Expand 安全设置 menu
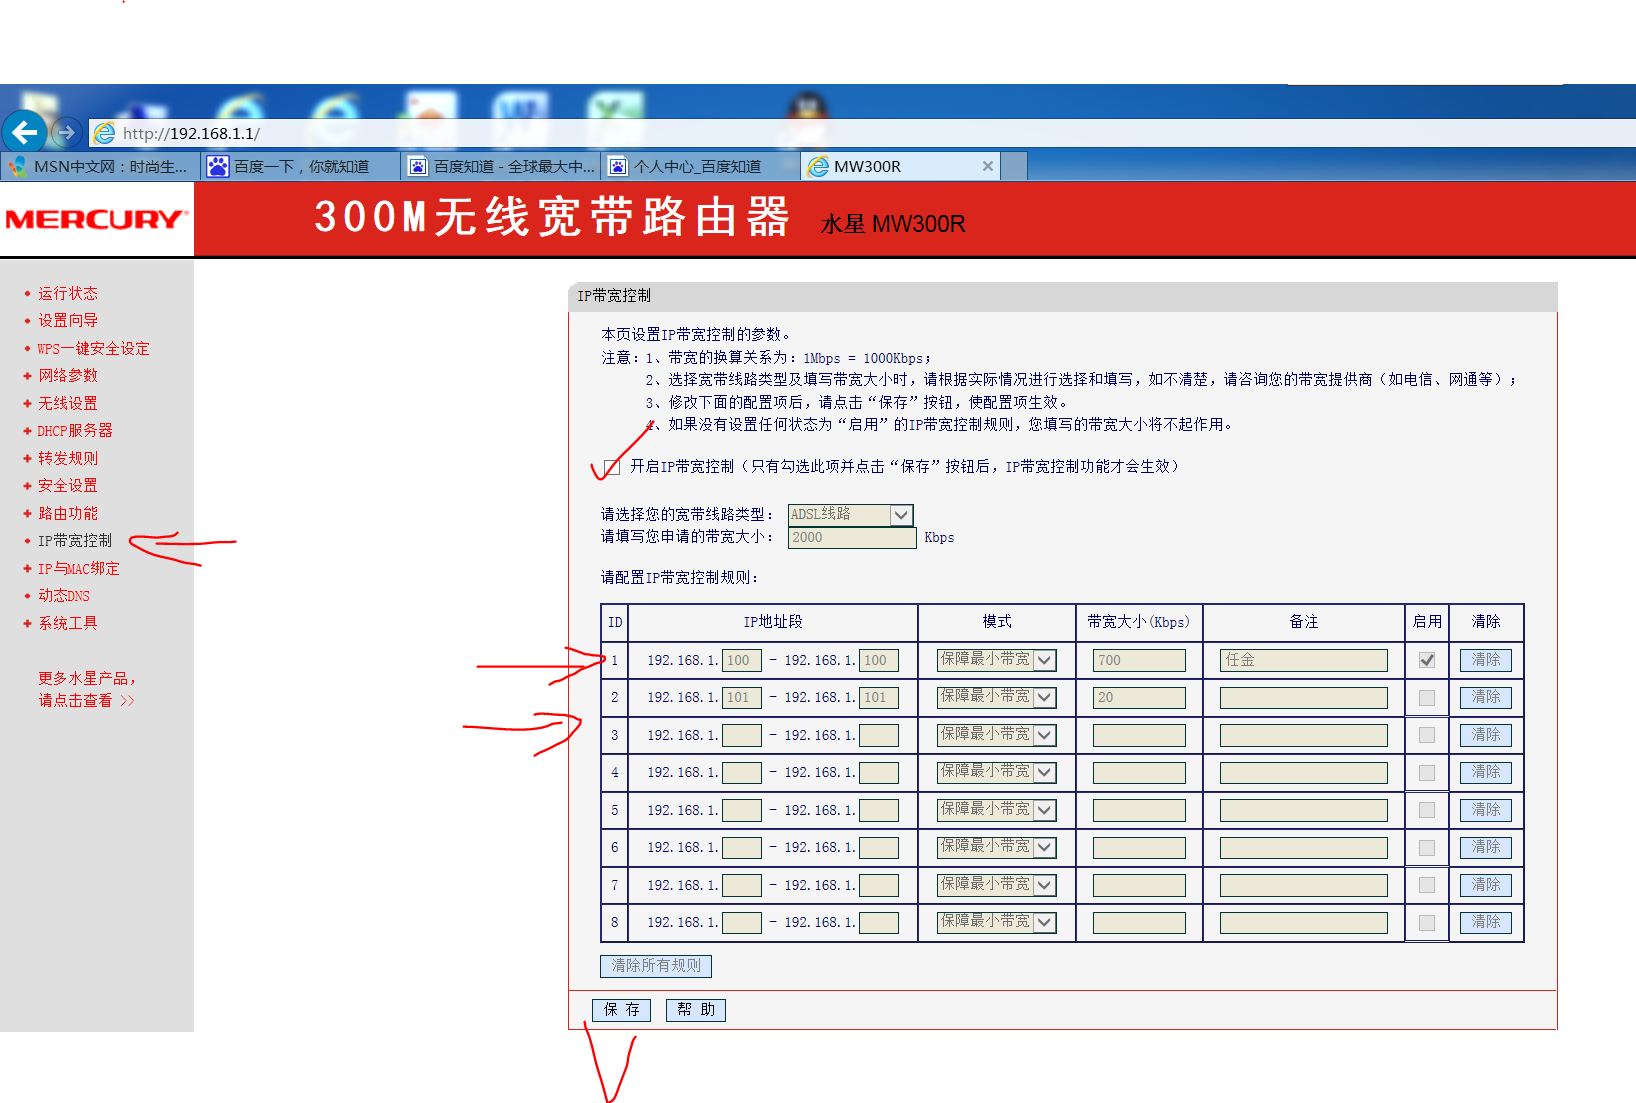Screen dimensions: 1636x1103 [x=68, y=485]
